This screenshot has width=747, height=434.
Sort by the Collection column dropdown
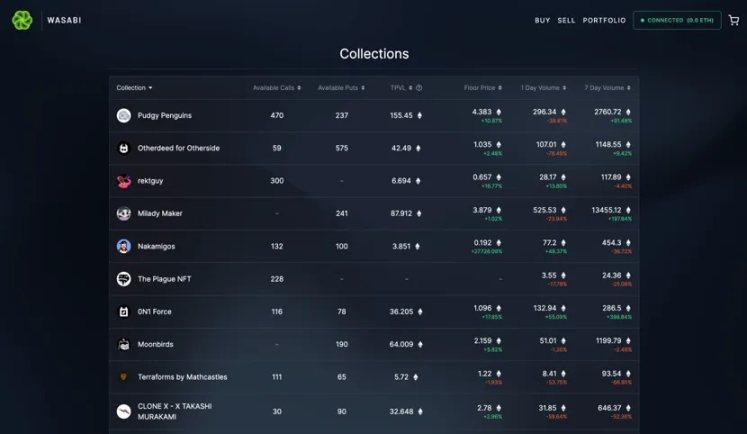pyautogui.click(x=134, y=88)
